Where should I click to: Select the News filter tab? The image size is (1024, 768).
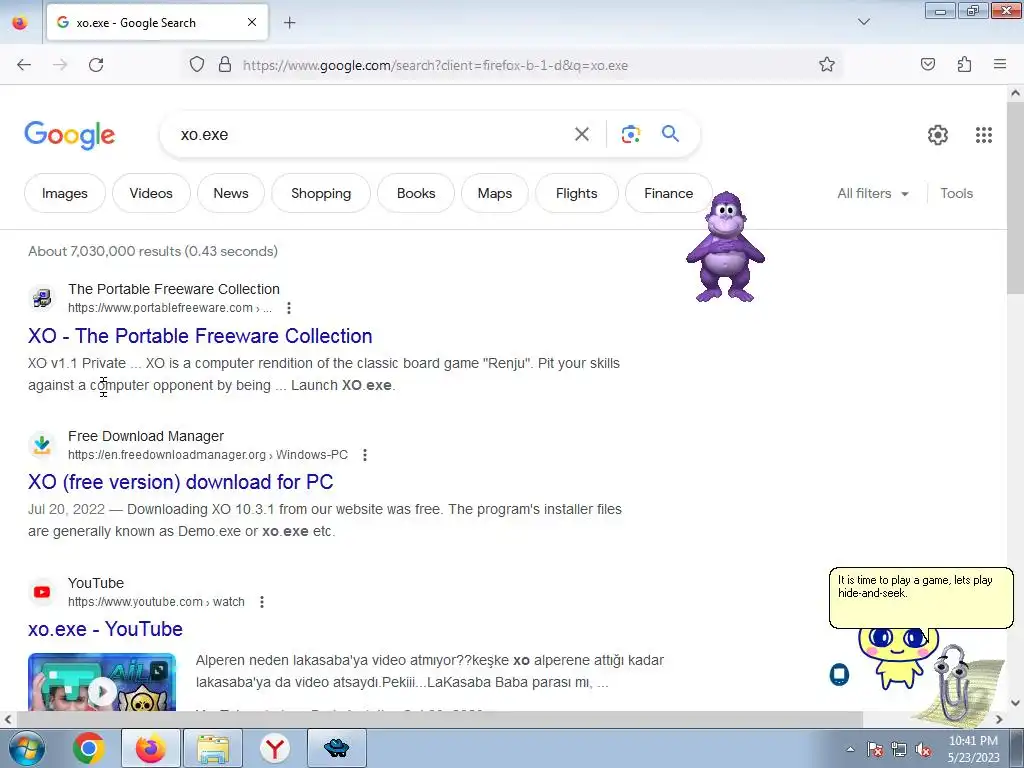point(231,193)
